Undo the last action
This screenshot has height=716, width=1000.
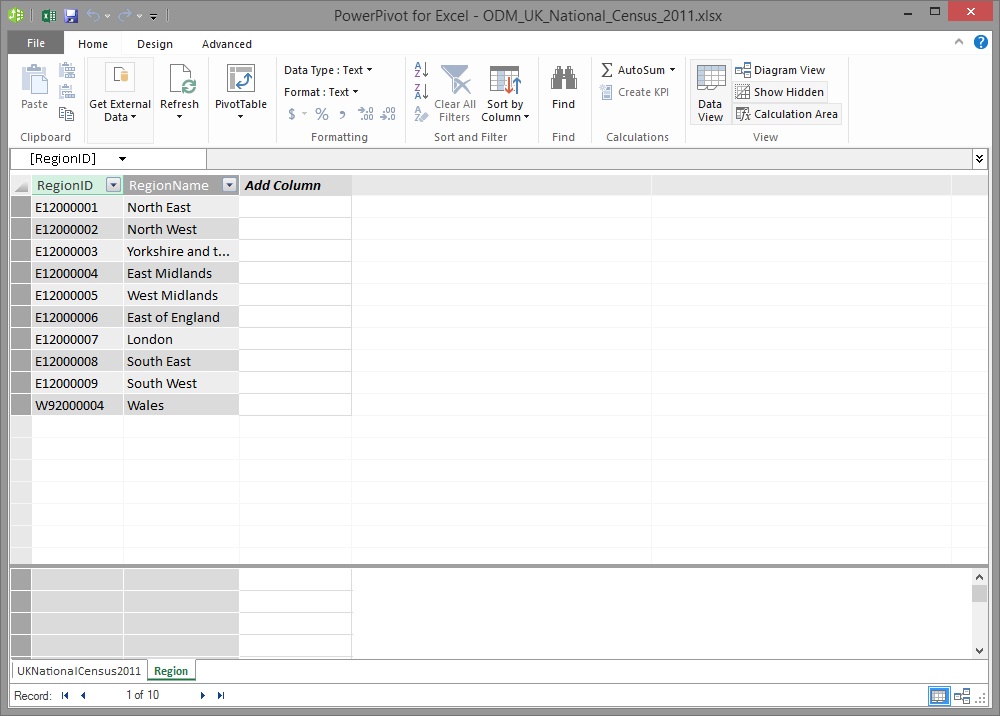[93, 15]
